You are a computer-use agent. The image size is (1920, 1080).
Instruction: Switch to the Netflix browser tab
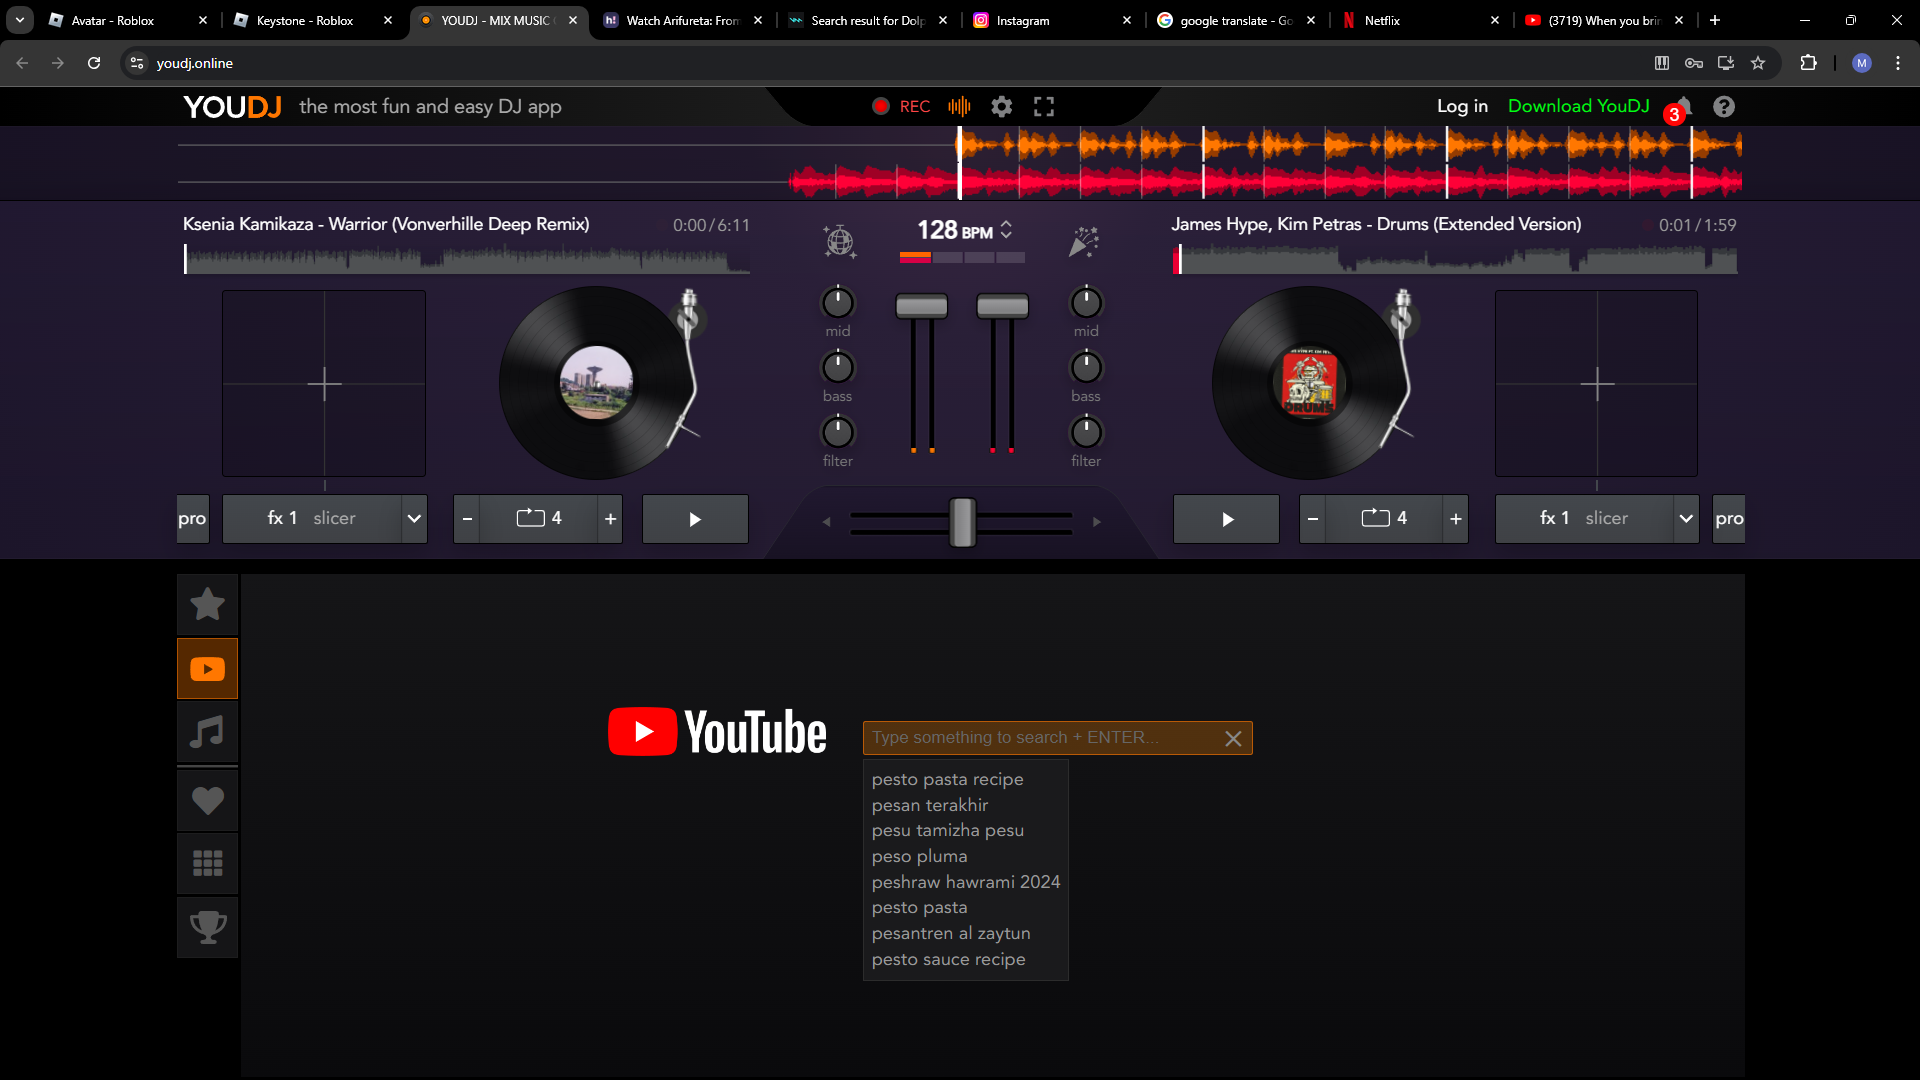click(x=1420, y=20)
